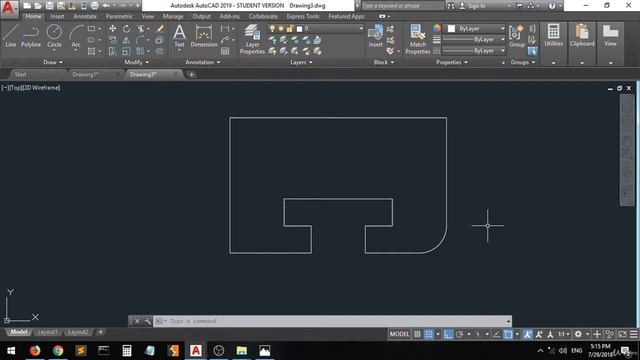Click Match Properties tool

point(418,39)
